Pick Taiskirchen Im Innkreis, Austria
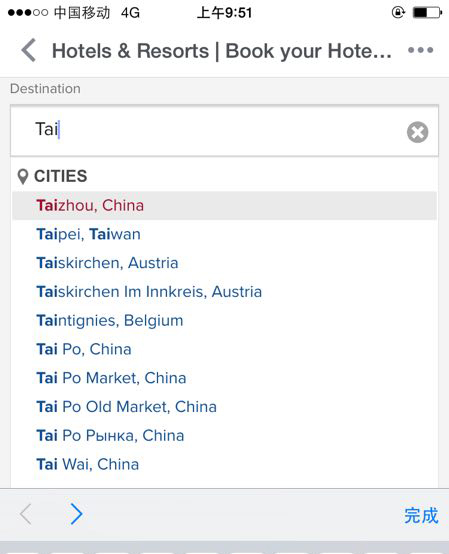Viewport: 449px width, 554px height. (224, 292)
